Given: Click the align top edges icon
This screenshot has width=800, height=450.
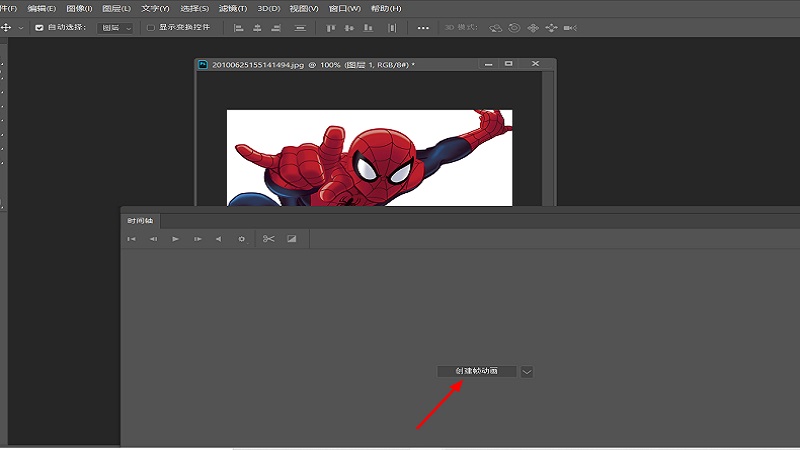Looking at the screenshot, I should click(331, 28).
